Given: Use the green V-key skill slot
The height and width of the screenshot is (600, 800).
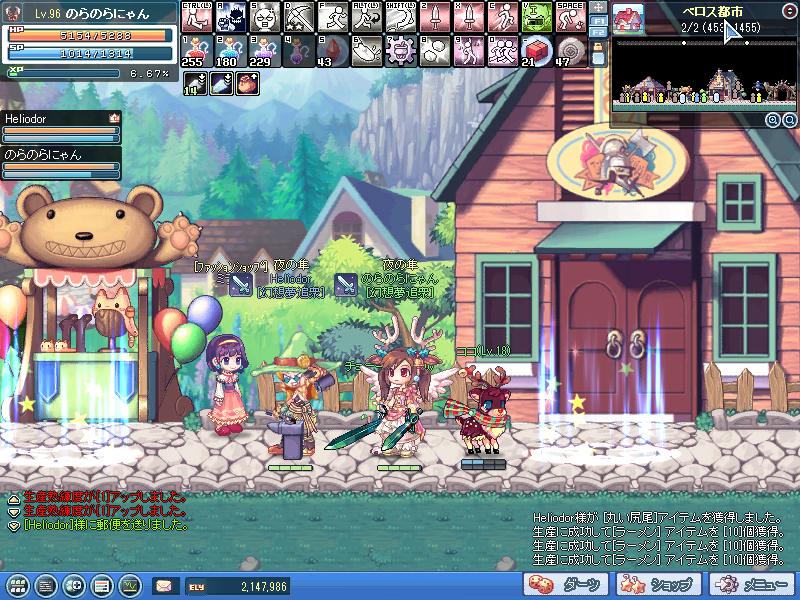Looking at the screenshot, I should click(x=537, y=17).
